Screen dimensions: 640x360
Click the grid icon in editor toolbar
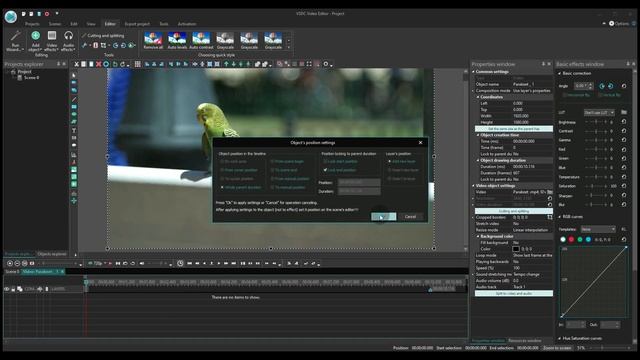138,64
